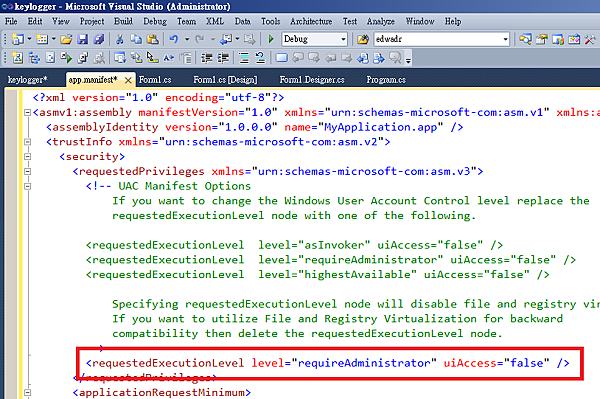Comment out the selected lines icon
This screenshot has width=600, height=399.
click(x=244, y=58)
